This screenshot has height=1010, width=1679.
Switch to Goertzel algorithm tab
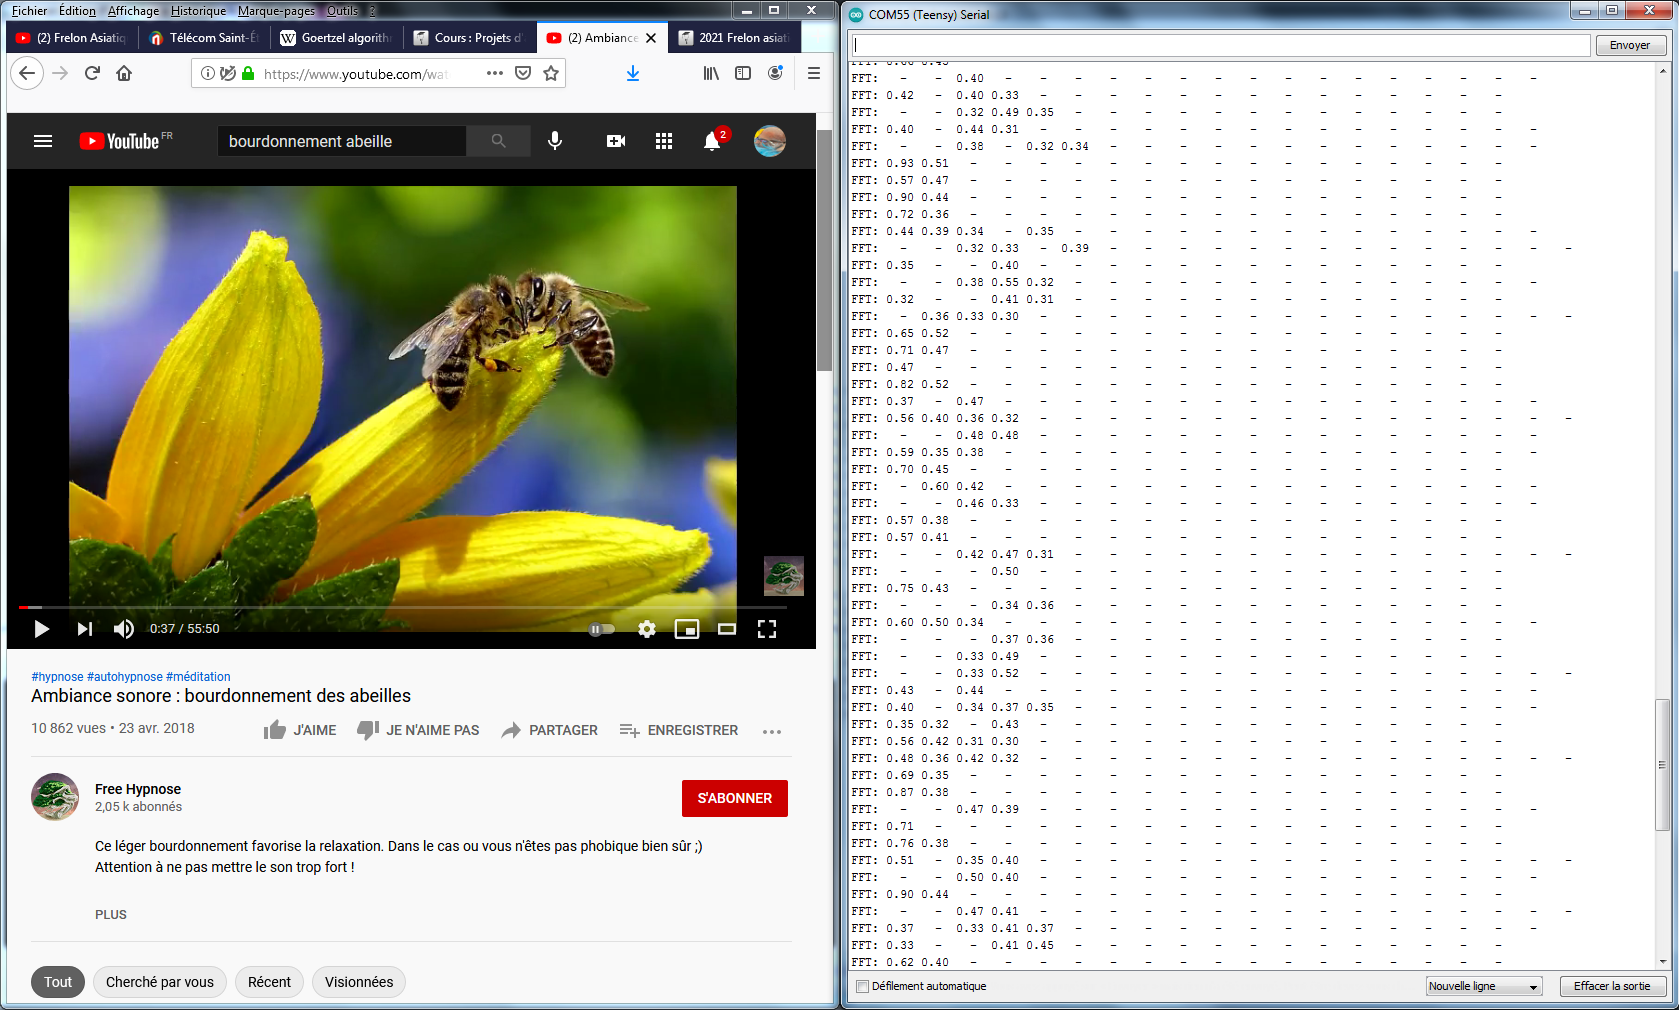[x=336, y=38]
